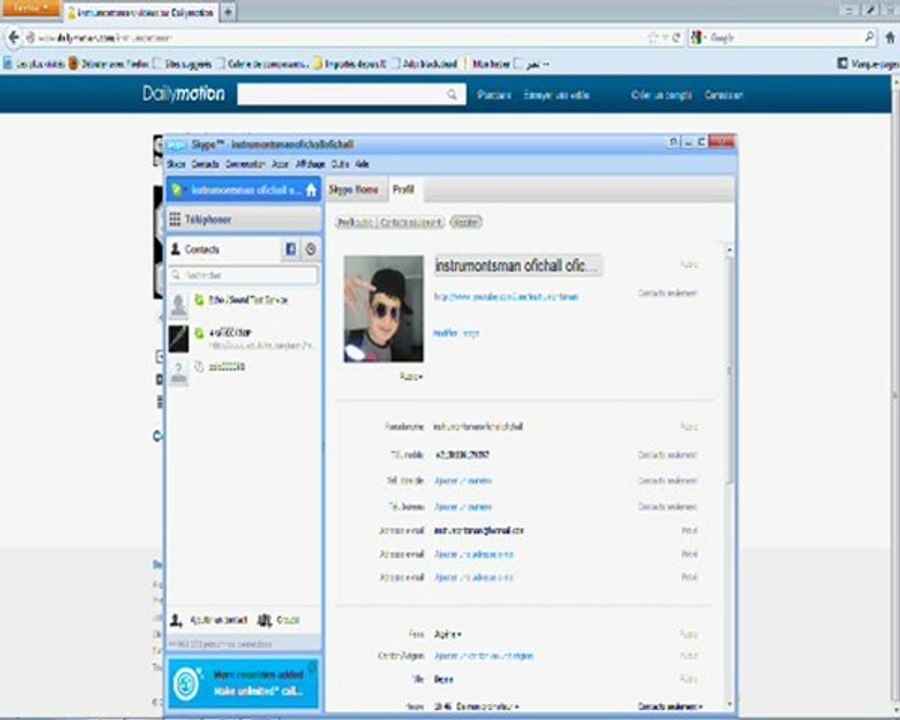
Task: Click the Contacts person icon in Skype sidebar
Action: 176,249
